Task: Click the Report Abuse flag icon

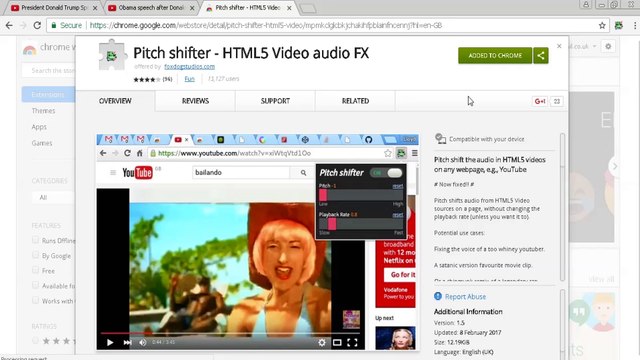Action: [438, 296]
